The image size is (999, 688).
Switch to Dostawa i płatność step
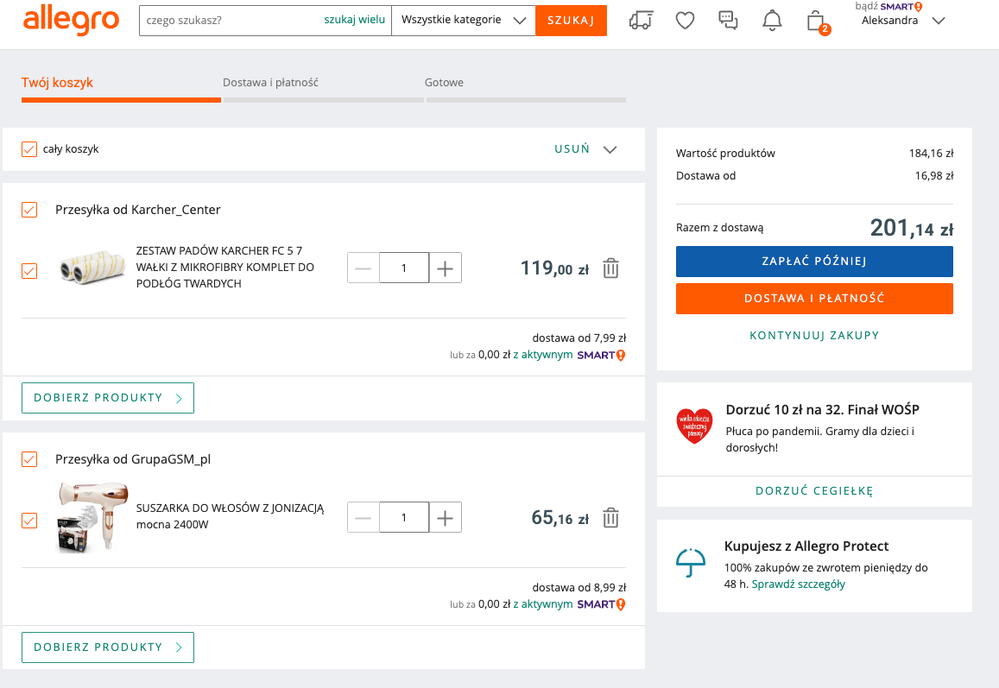[270, 82]
